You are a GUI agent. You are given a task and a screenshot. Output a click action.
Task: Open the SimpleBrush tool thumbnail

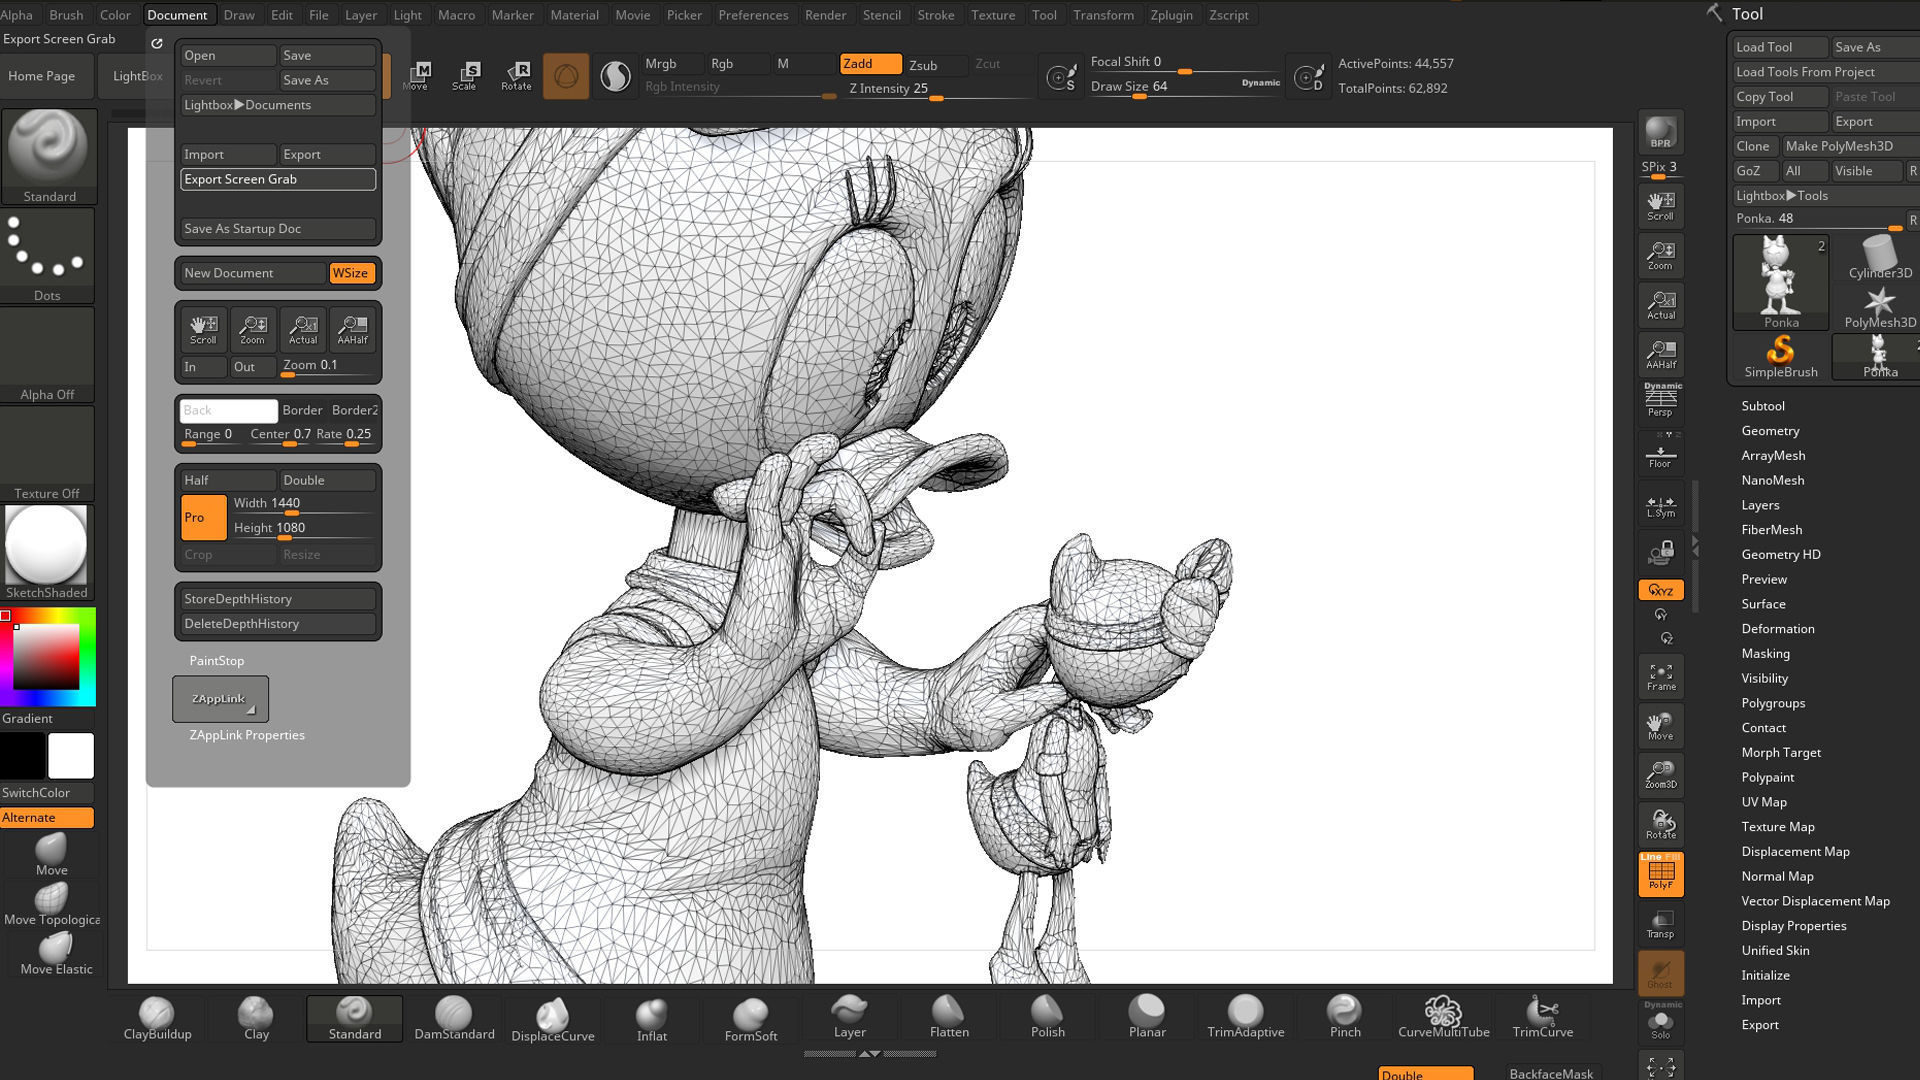pos(1781,357)
